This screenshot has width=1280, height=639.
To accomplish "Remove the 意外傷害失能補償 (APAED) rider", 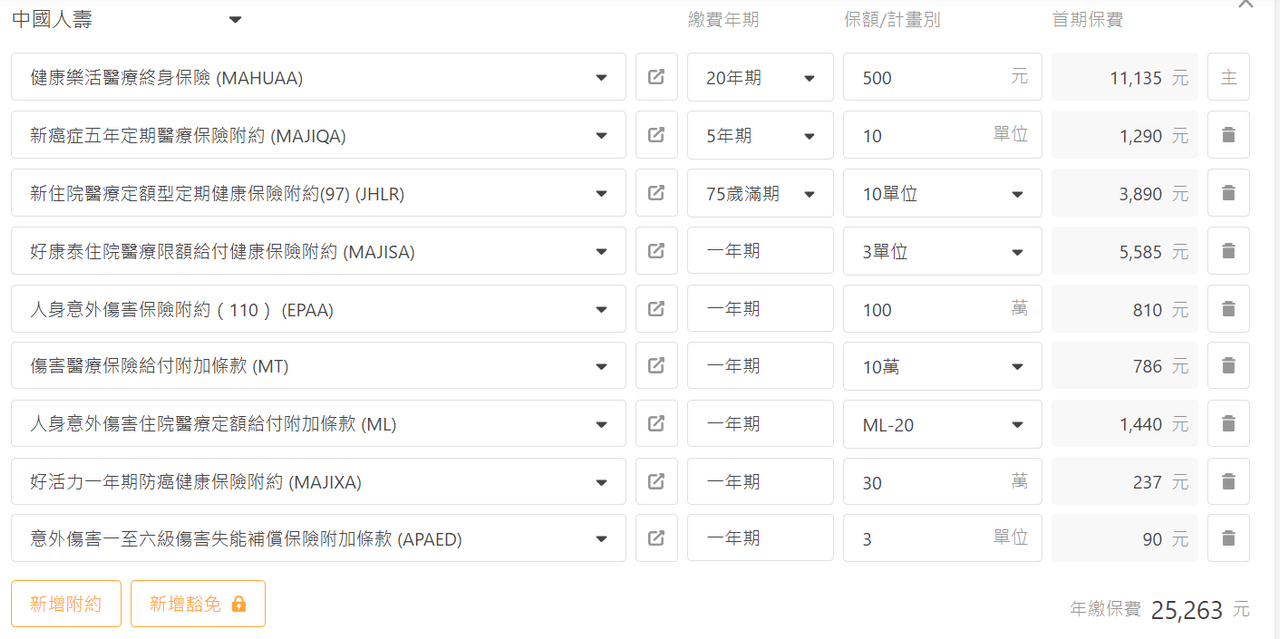I will (1228, 539).
